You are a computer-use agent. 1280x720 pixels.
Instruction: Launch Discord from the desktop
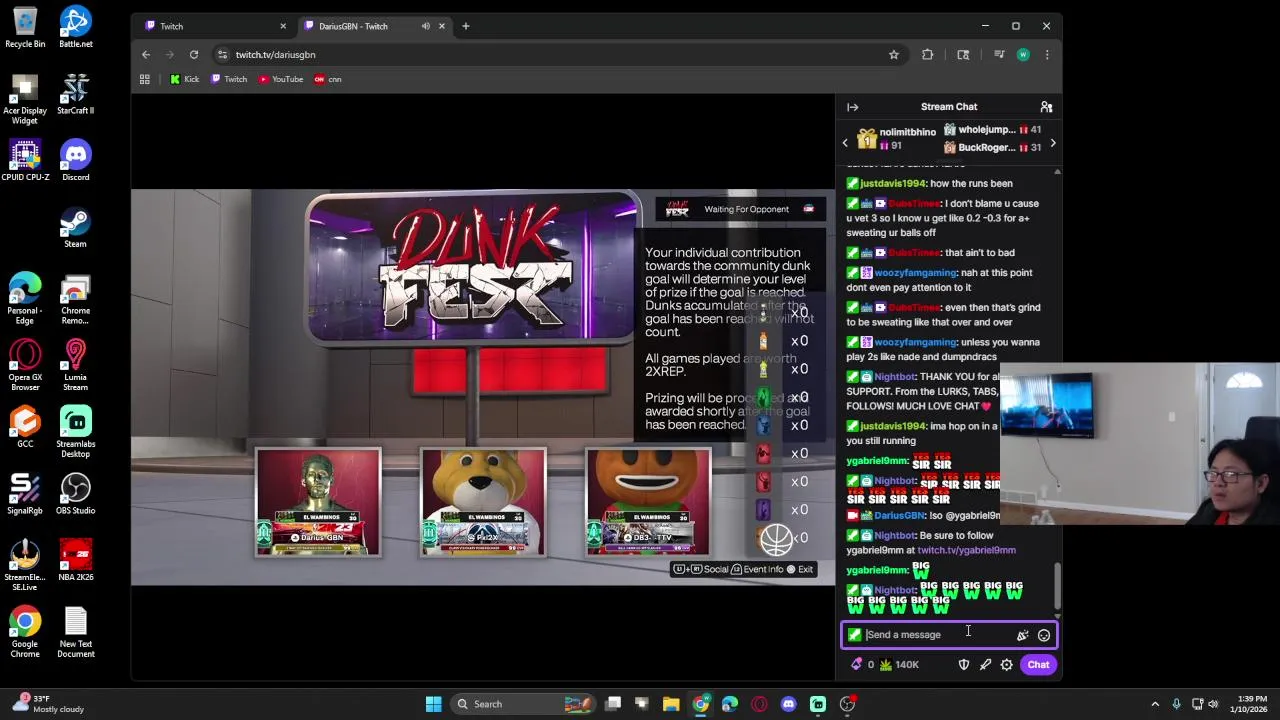click(75, 160)
